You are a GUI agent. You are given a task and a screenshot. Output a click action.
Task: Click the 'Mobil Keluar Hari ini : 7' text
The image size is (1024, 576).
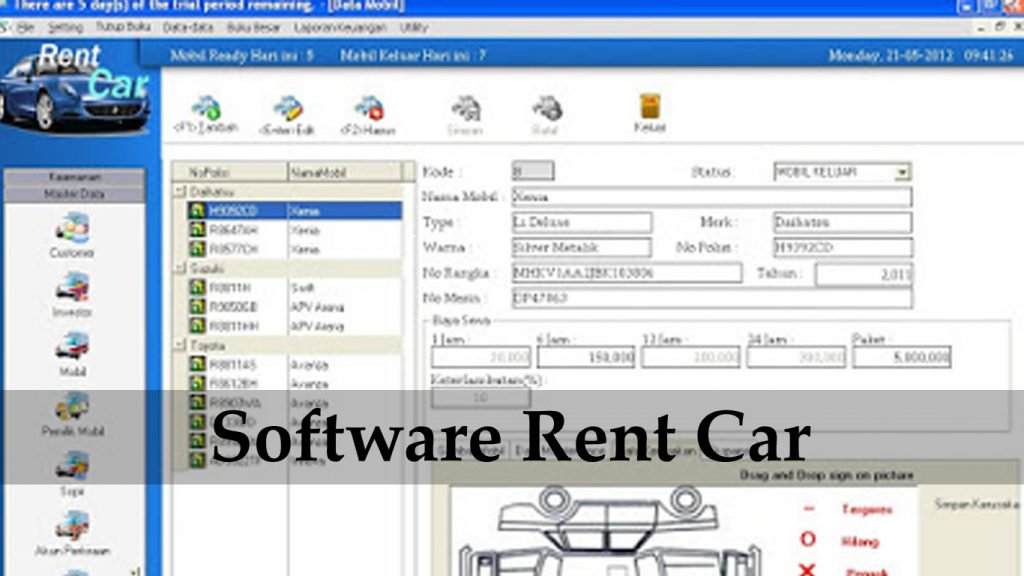[413, 56]
